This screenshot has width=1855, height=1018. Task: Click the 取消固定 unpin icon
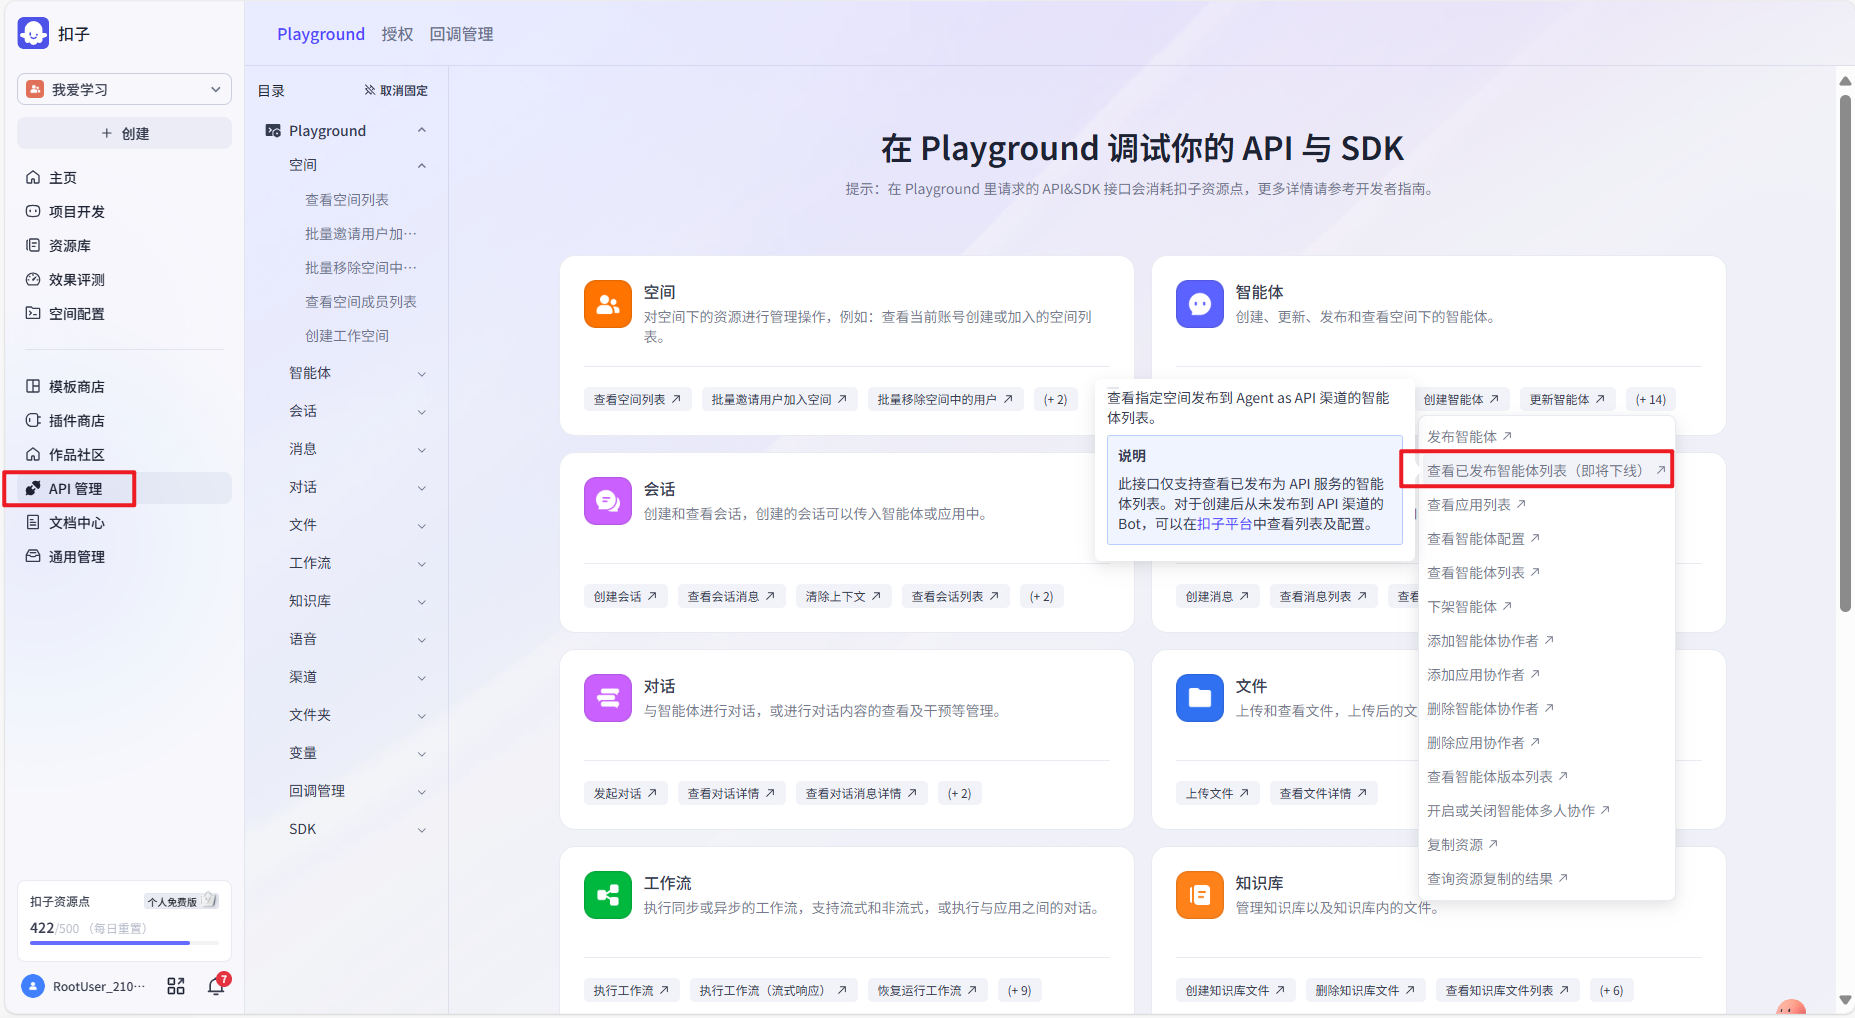pos(370,90)
